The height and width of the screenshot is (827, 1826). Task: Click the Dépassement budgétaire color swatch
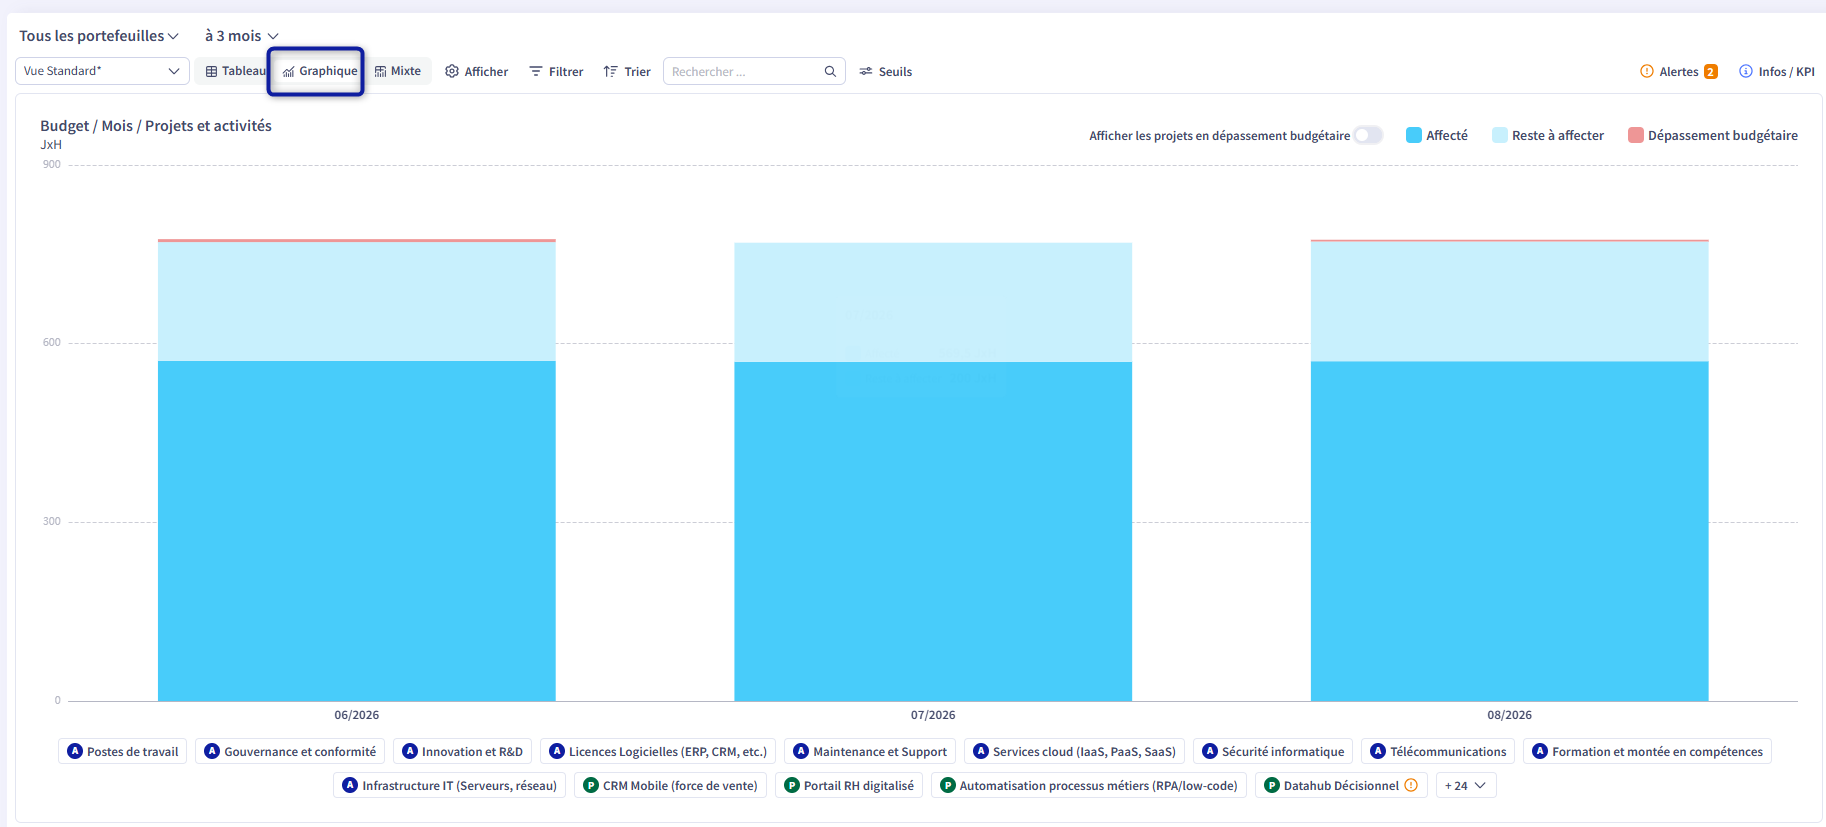tap(1636, 135)
